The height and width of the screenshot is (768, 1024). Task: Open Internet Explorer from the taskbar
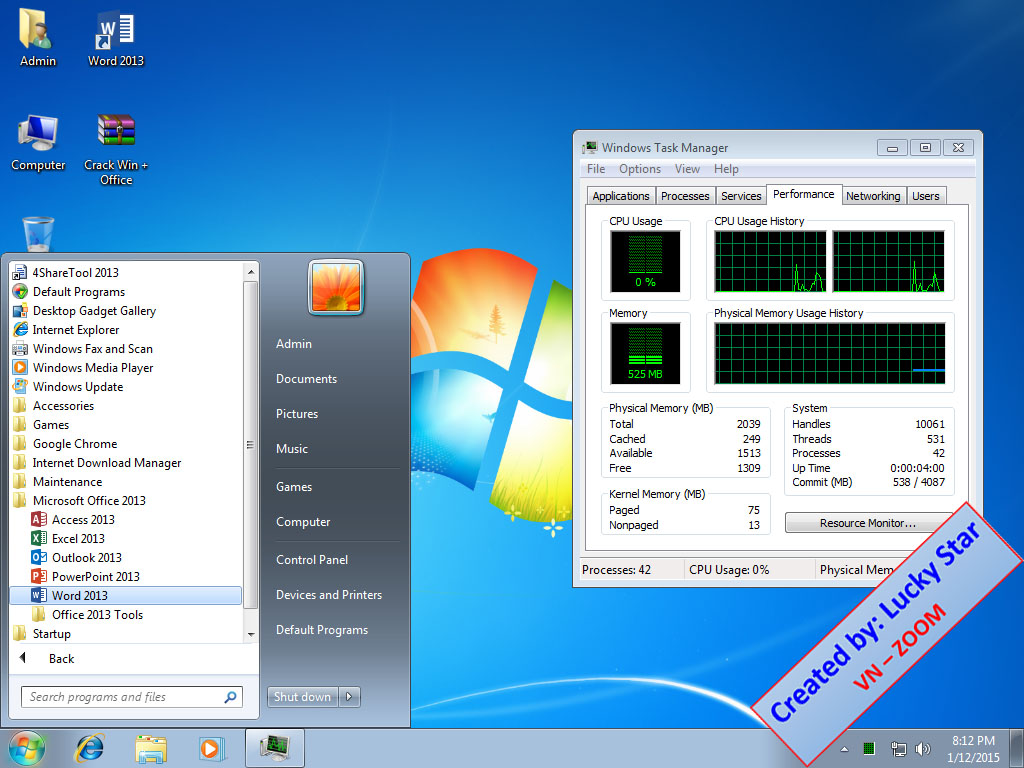(89, 748)
